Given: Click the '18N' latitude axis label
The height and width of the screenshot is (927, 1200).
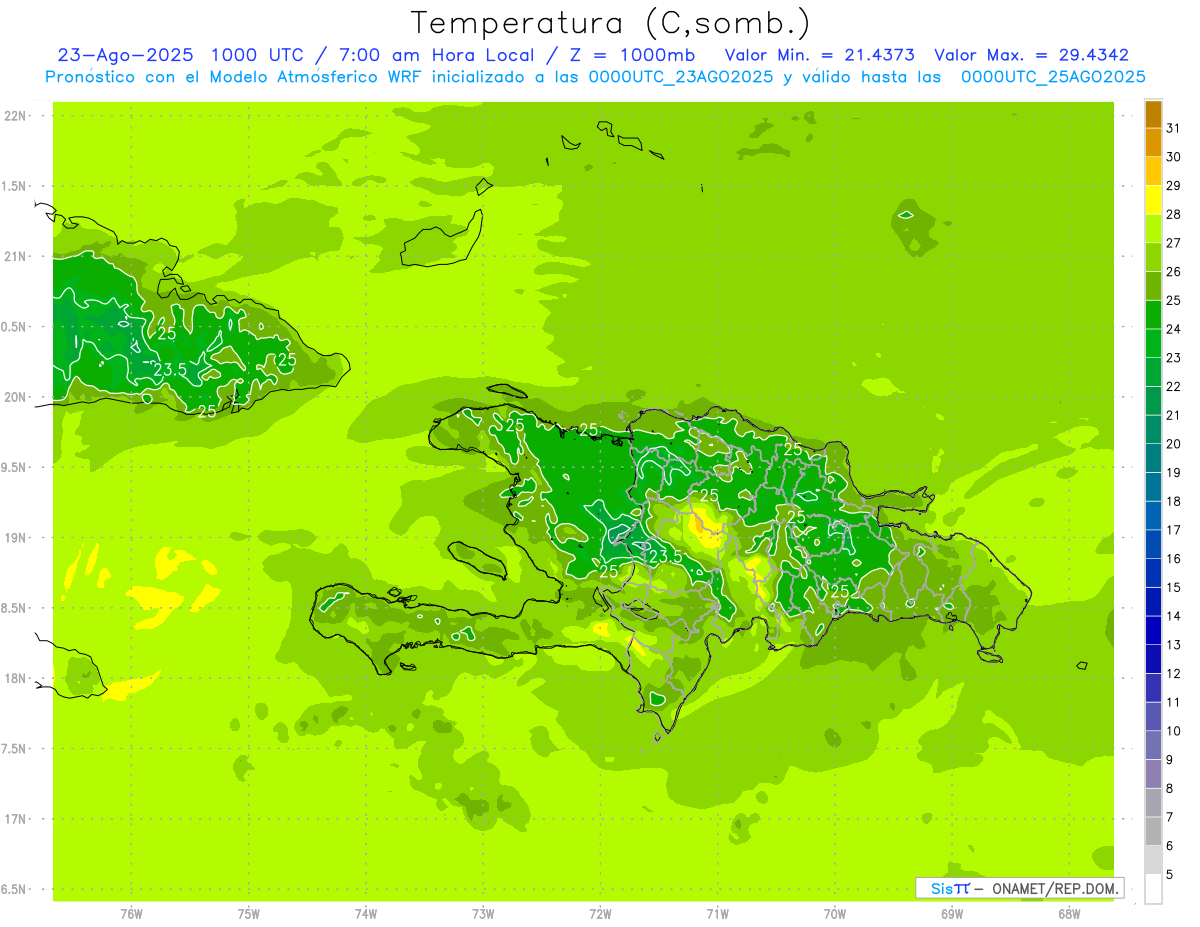Looking at the screenshot, I should (x=16, y=678).
